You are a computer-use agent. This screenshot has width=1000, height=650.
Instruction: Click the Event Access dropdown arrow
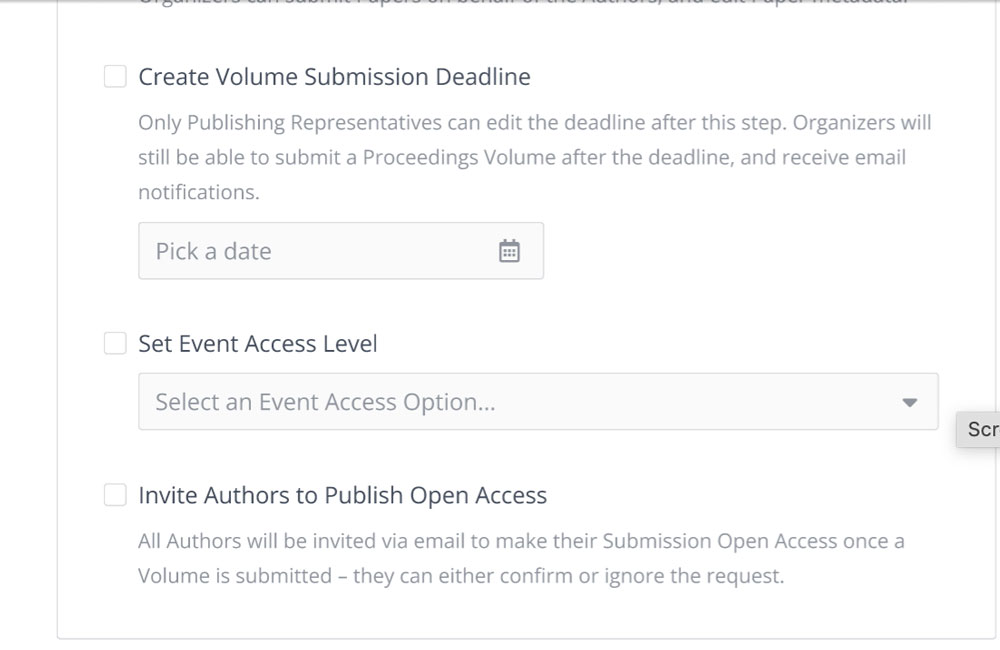(909, 403)
